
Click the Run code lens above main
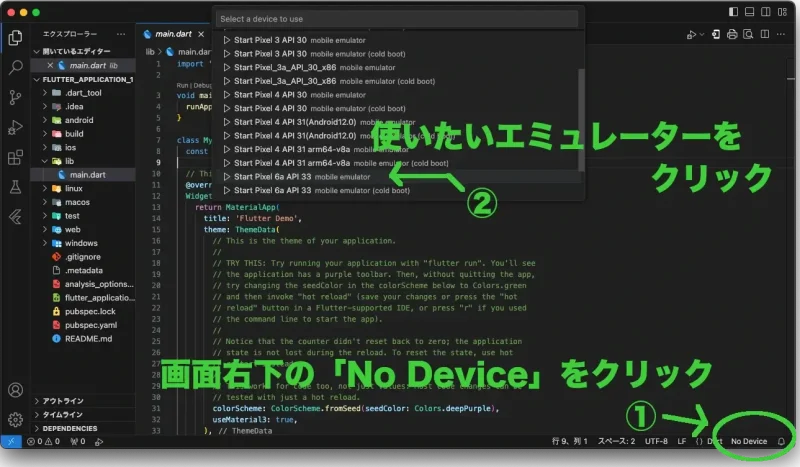click(x=182, y=85)
